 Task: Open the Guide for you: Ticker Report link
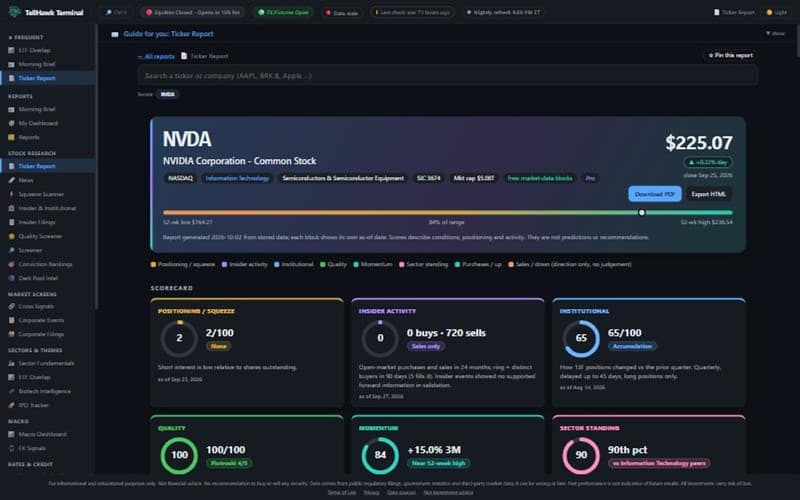click(168, 34)
